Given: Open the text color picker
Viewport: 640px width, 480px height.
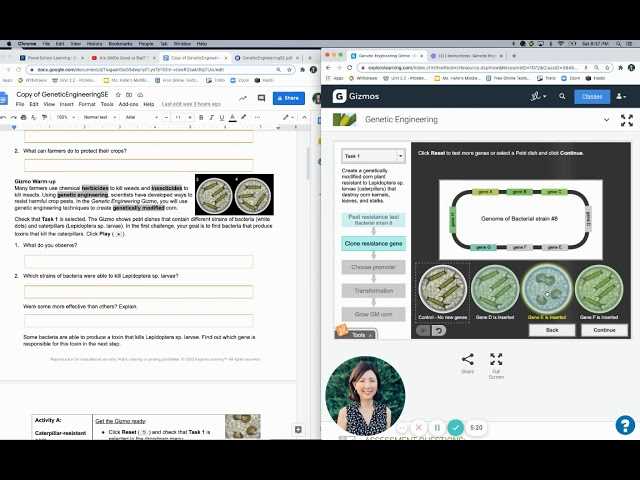Looking at the screenshot, I should click(x=233, y=117).
